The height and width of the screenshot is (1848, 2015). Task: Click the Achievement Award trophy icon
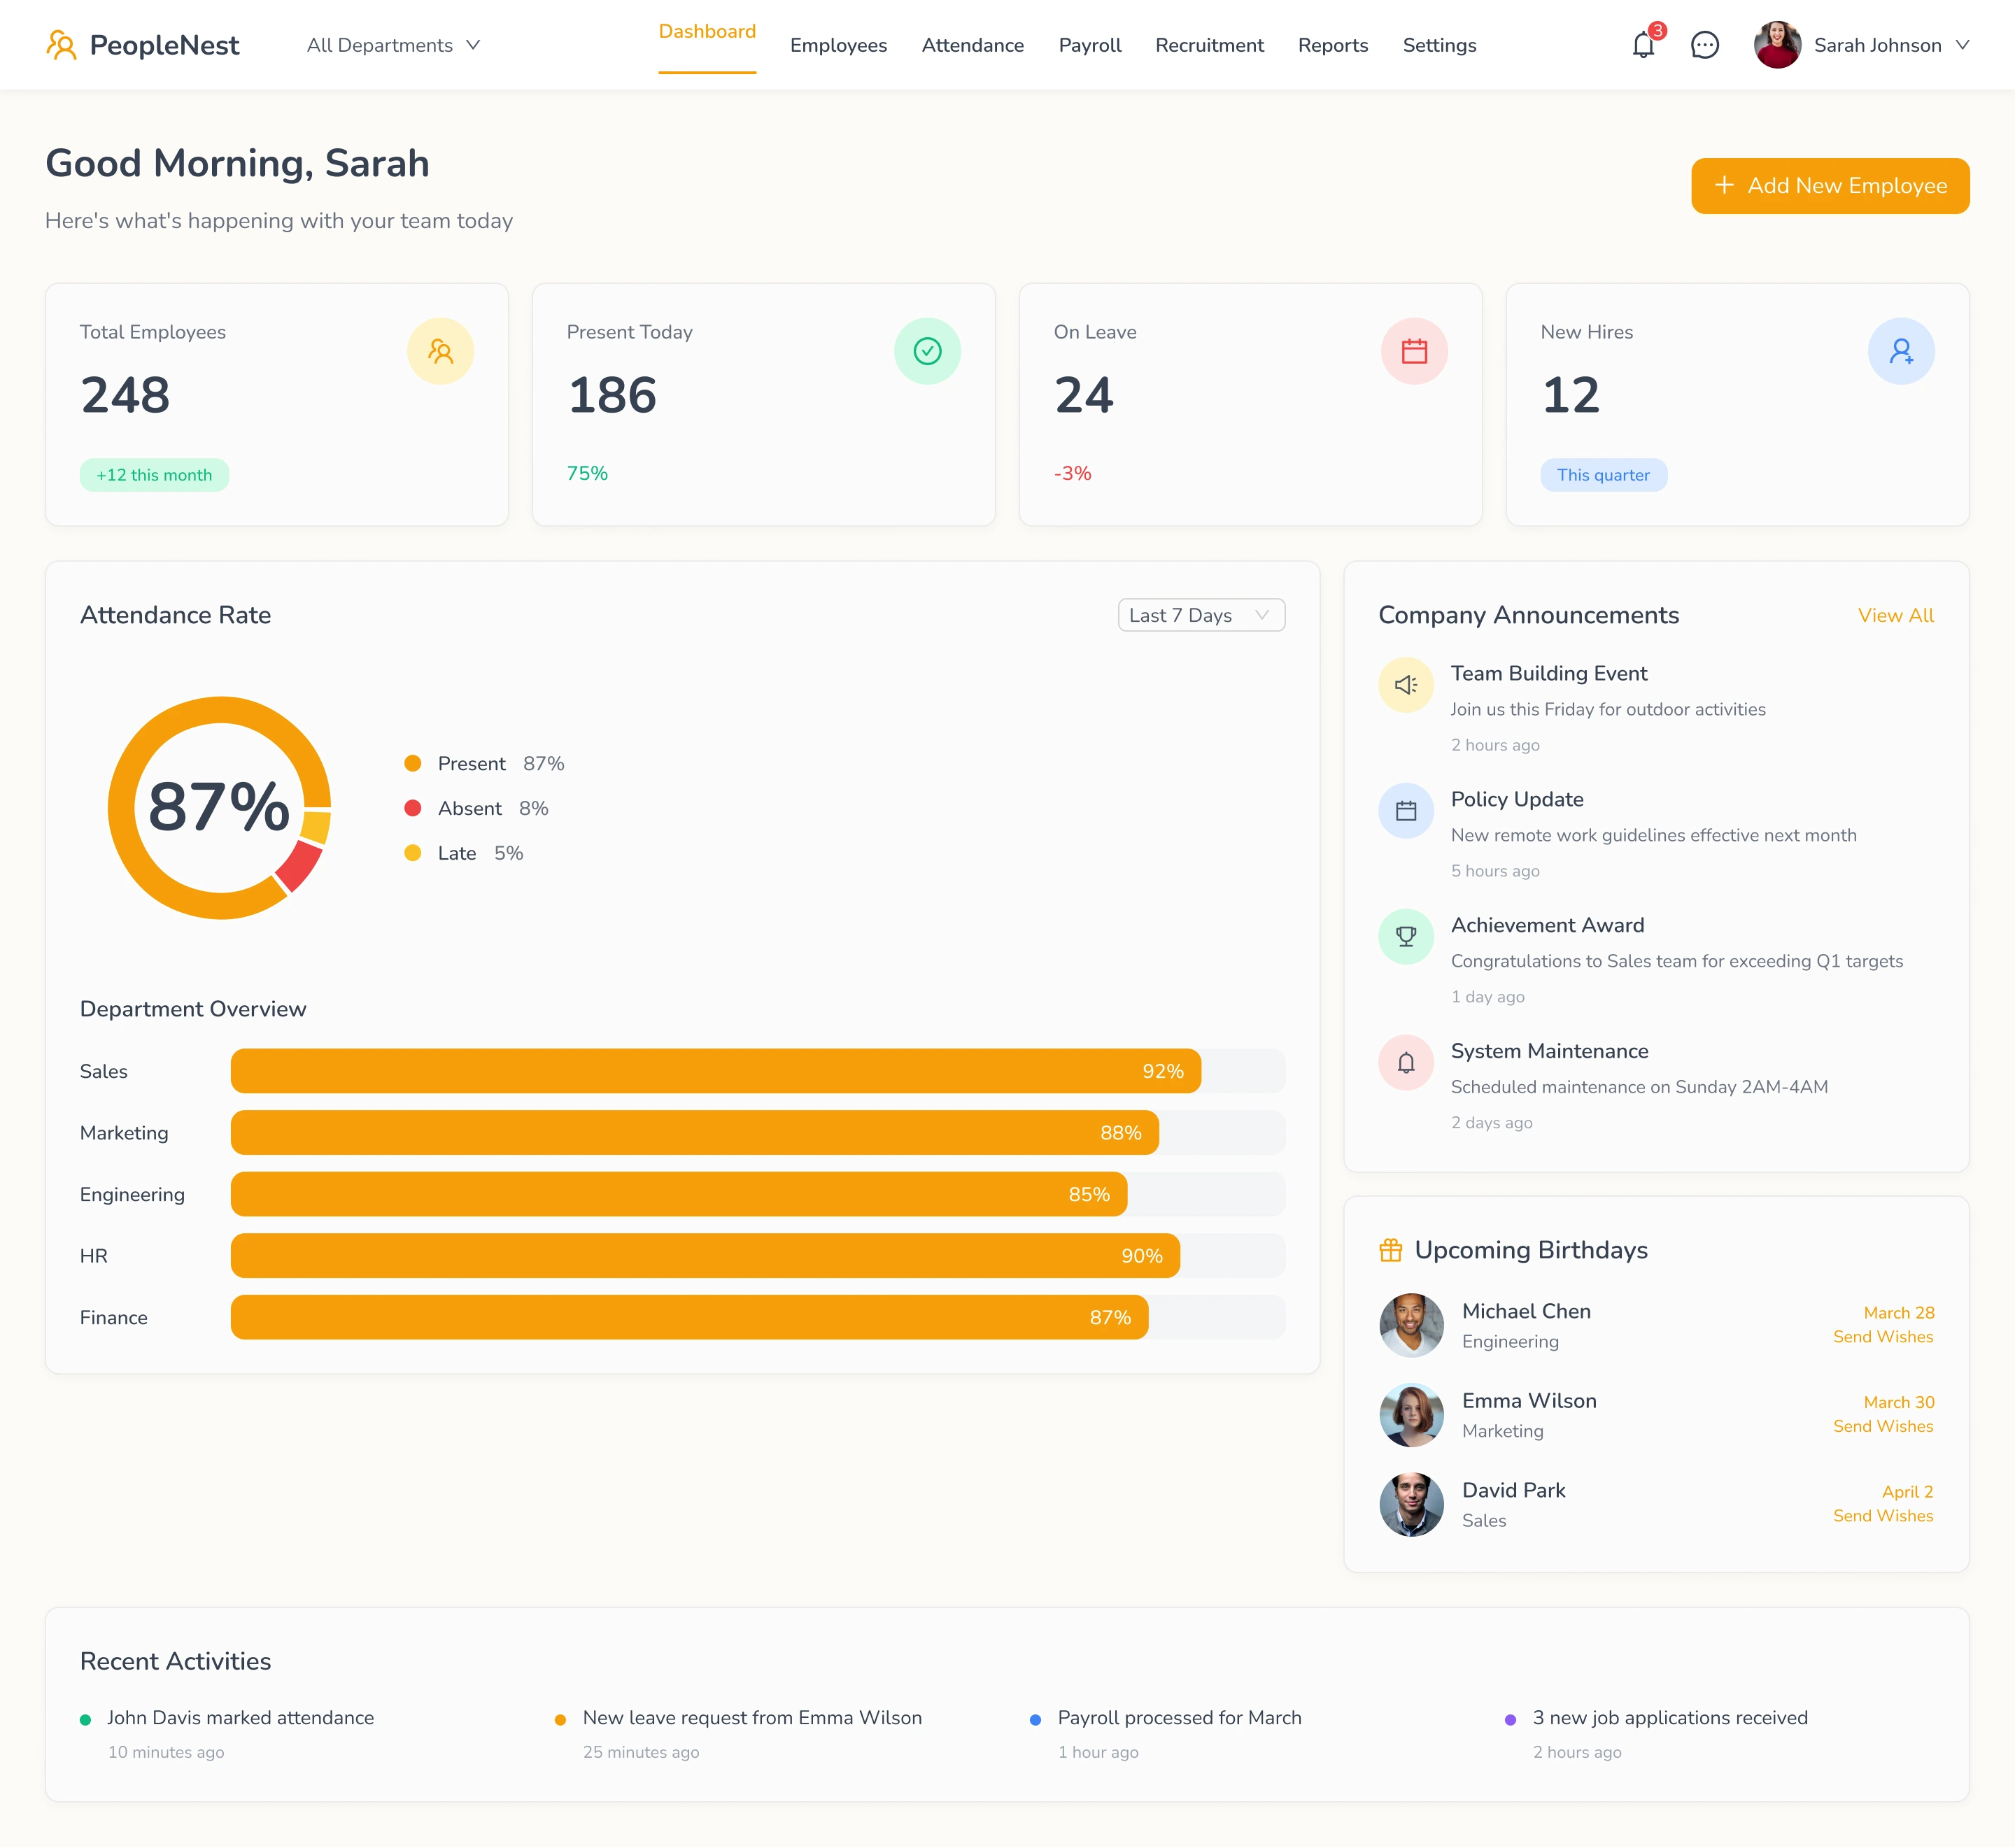tap(1406, 937)
